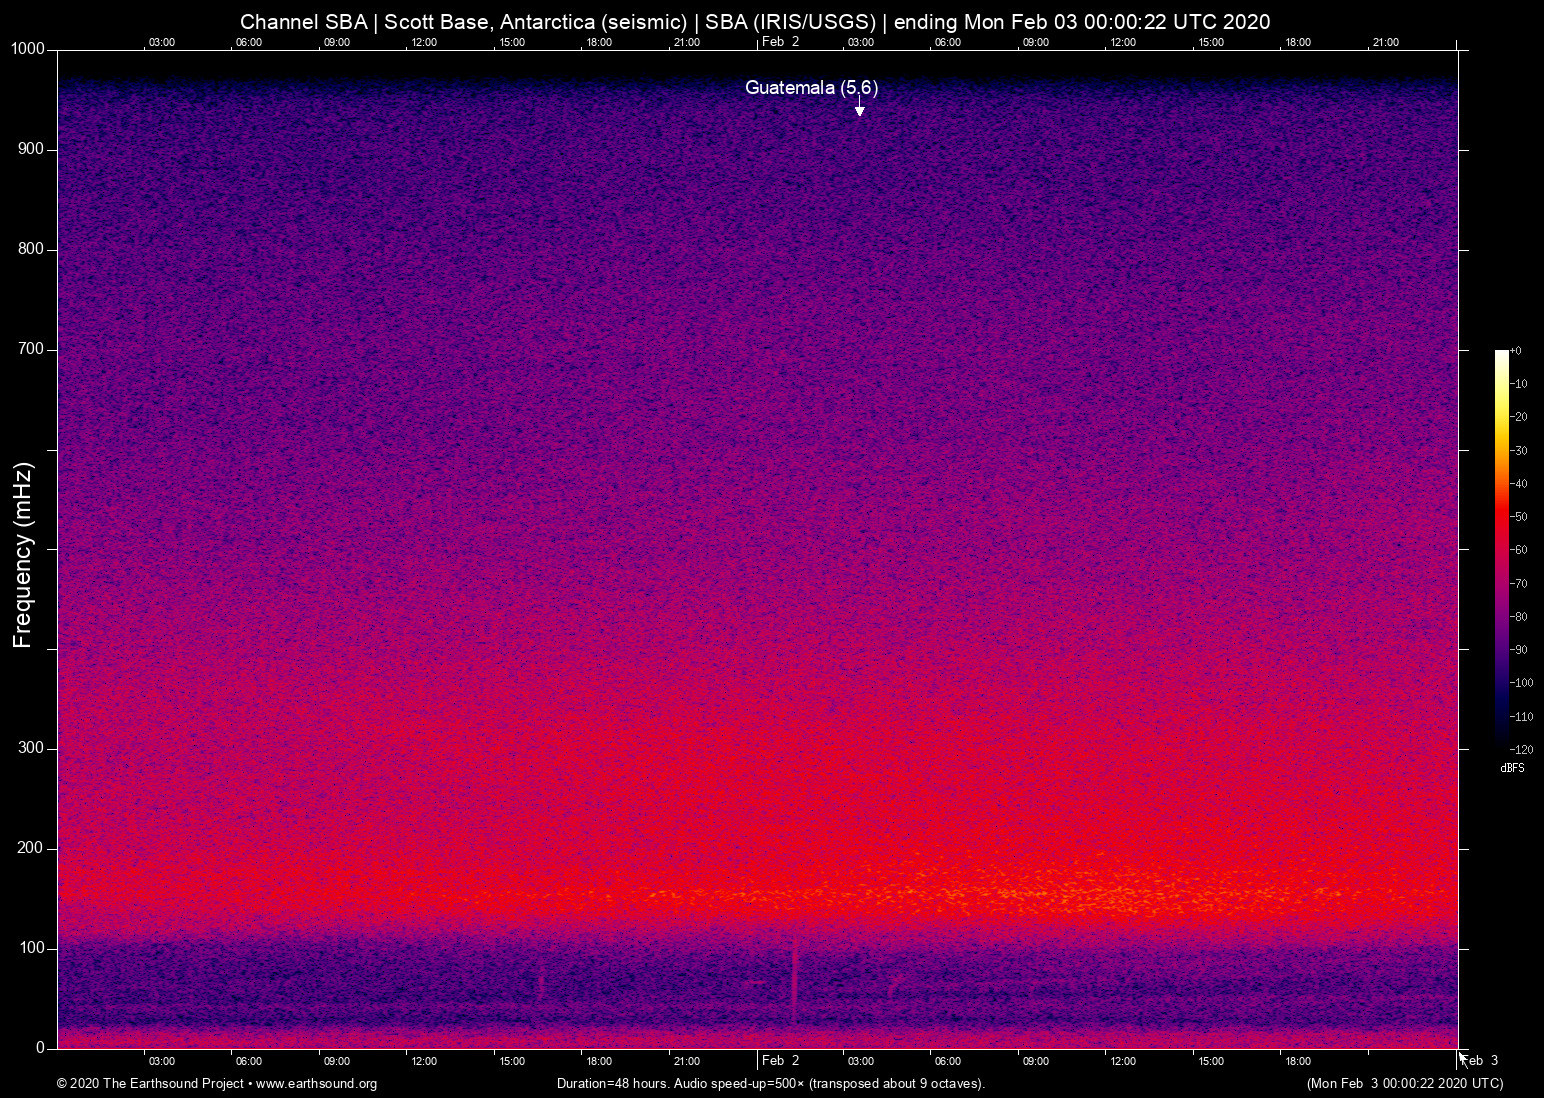Click the "-30" value on the color scale
Screen dimensions: 1544x1098
point(1518,451)
